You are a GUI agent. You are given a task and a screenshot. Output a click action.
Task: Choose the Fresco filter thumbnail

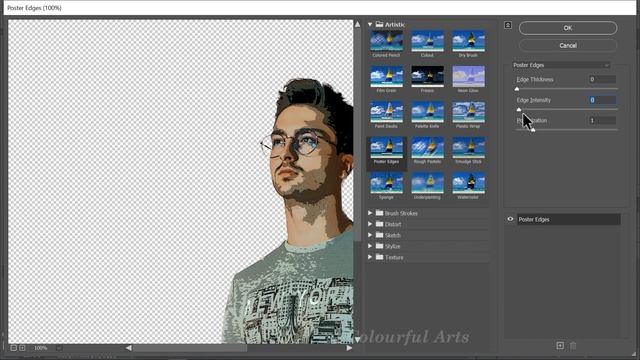(x=427, y=76)
